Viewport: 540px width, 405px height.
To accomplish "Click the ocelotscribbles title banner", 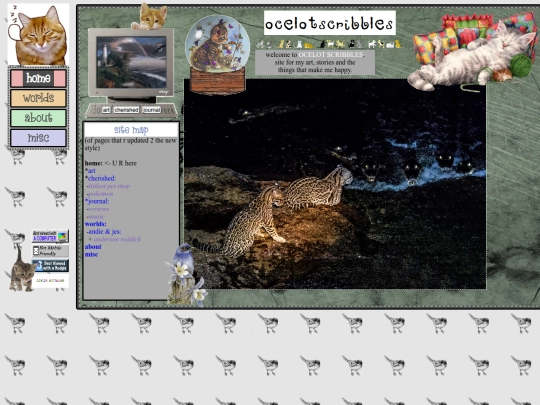I will (x=330, y=23).
